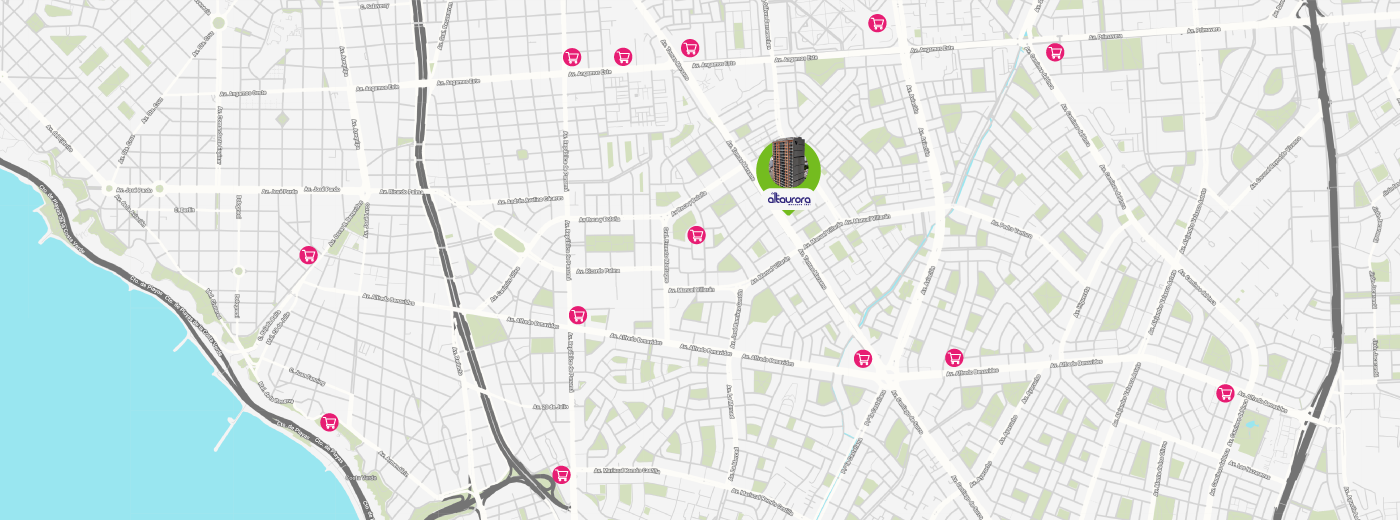The height and width of the screenshot is (520, 1400).
Task: Select the leftmost cart marker on Av. Angamos Este
Action: click(x=572, y=57)
